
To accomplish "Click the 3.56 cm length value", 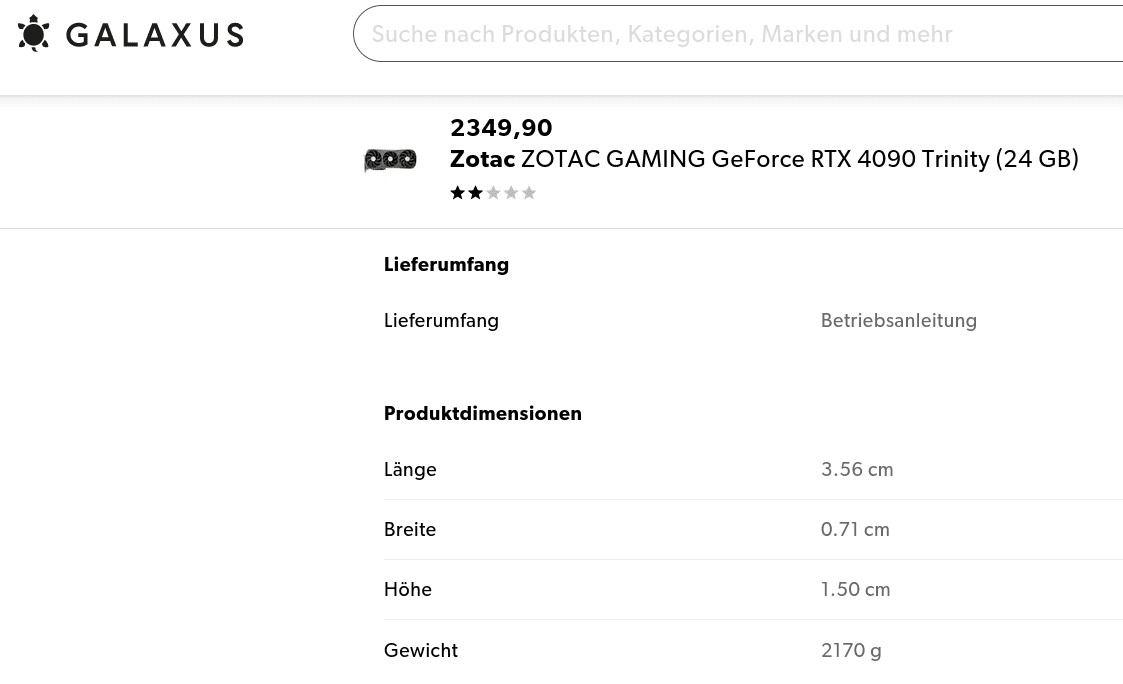I will click(857, 470).
